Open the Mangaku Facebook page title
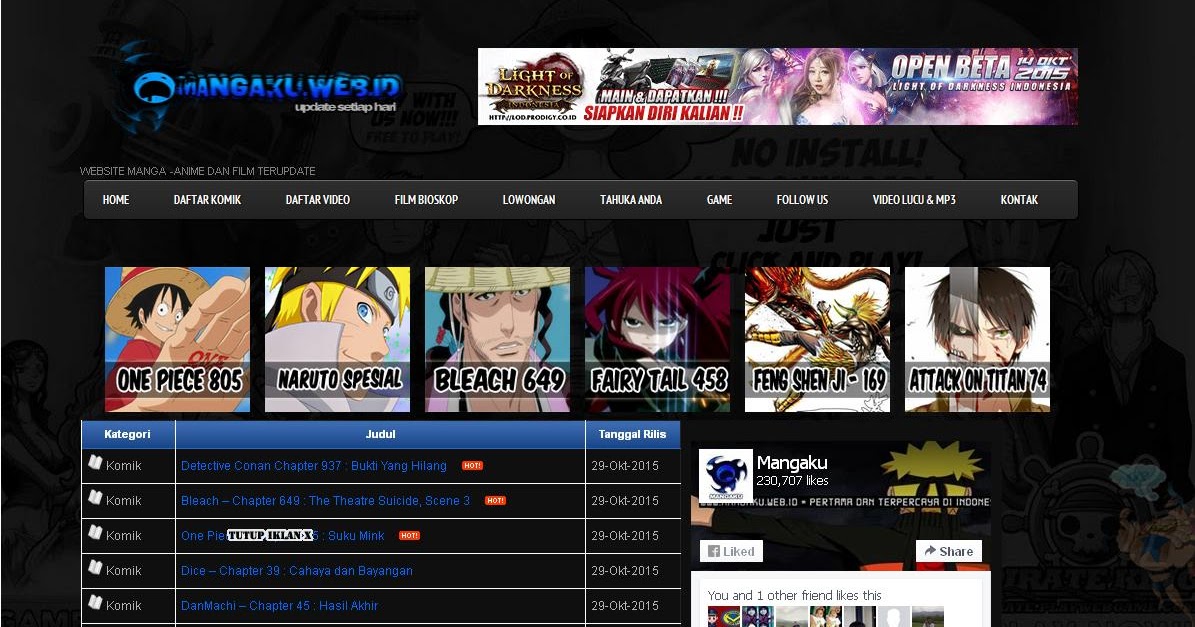Viewport: 1195px width, 627px height. click(x=792, y=462)
